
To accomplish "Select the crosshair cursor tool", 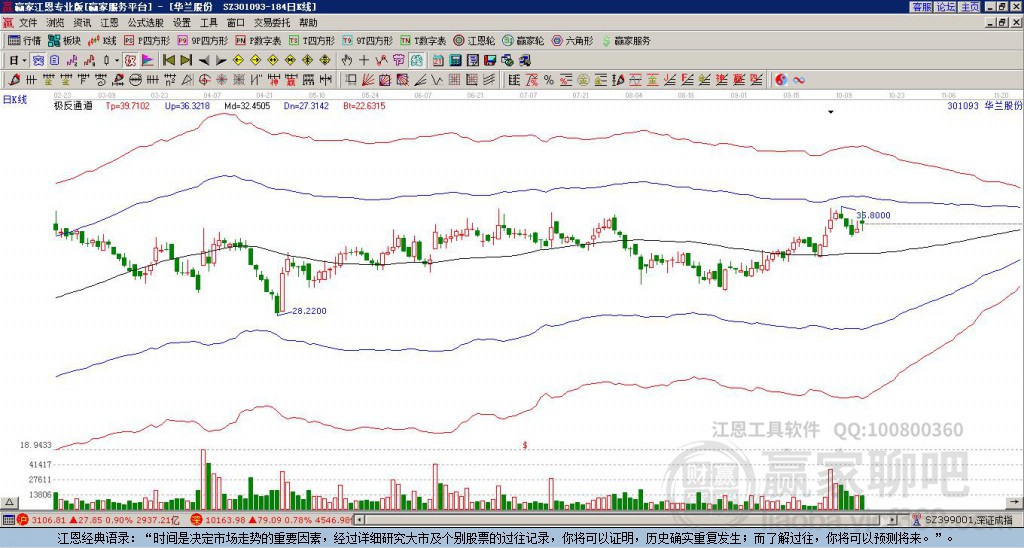I will (x=364, y=61).
